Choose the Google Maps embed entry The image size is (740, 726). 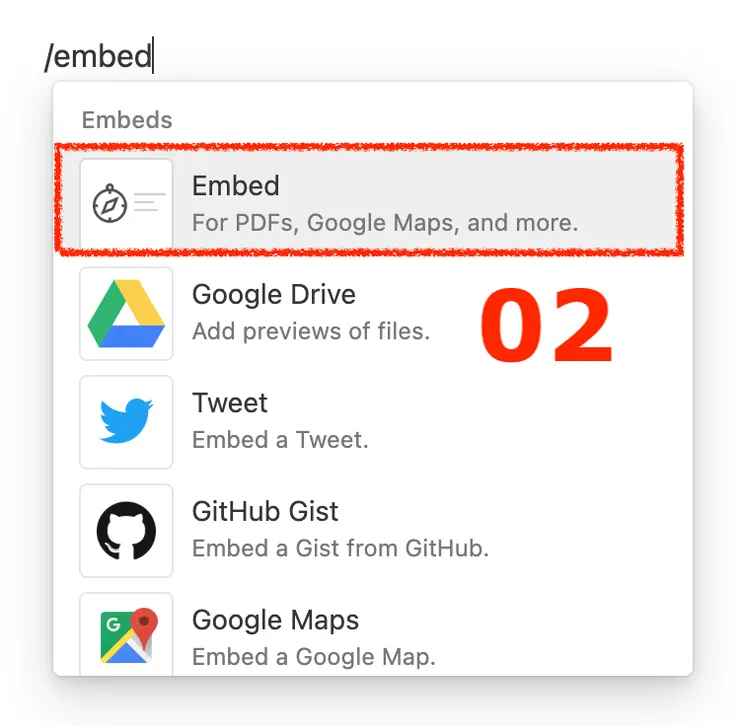[x=275, y=620]
